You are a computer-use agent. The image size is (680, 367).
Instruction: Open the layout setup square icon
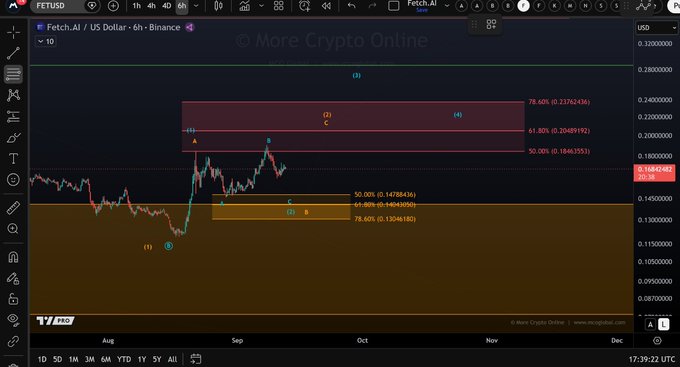(393, 6)
